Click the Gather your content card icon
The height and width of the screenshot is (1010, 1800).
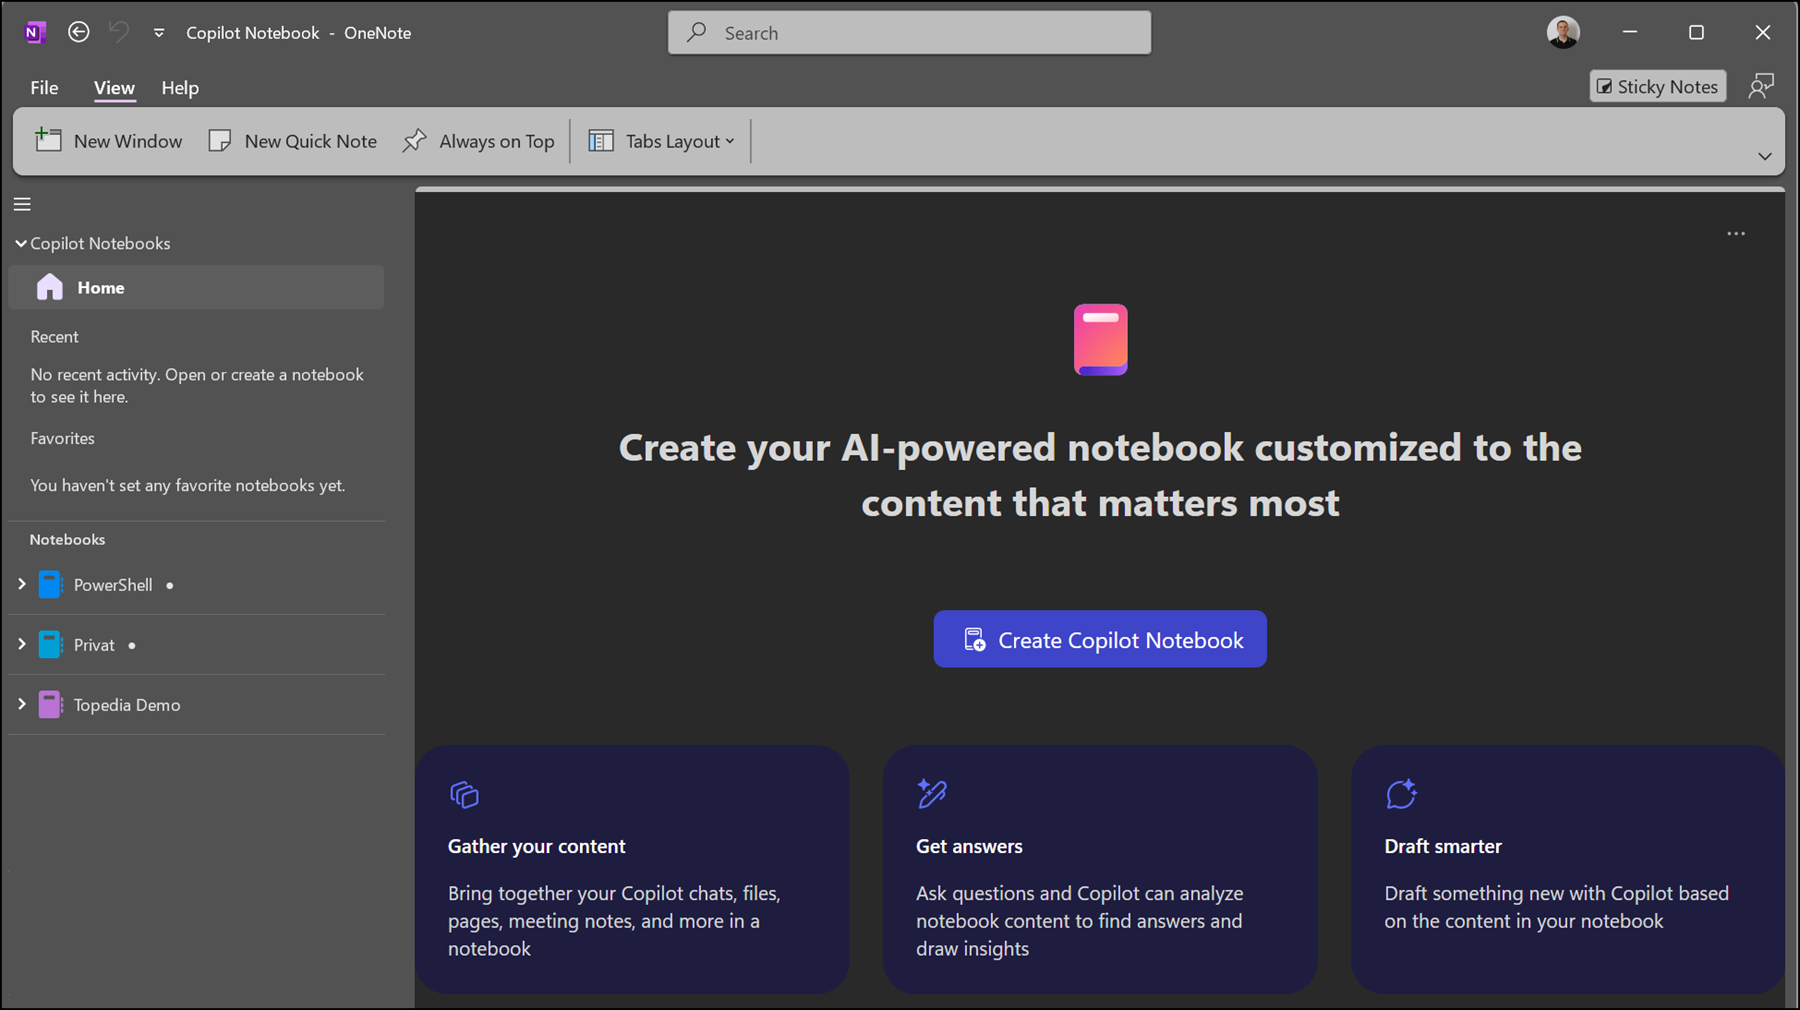point(464,794)
